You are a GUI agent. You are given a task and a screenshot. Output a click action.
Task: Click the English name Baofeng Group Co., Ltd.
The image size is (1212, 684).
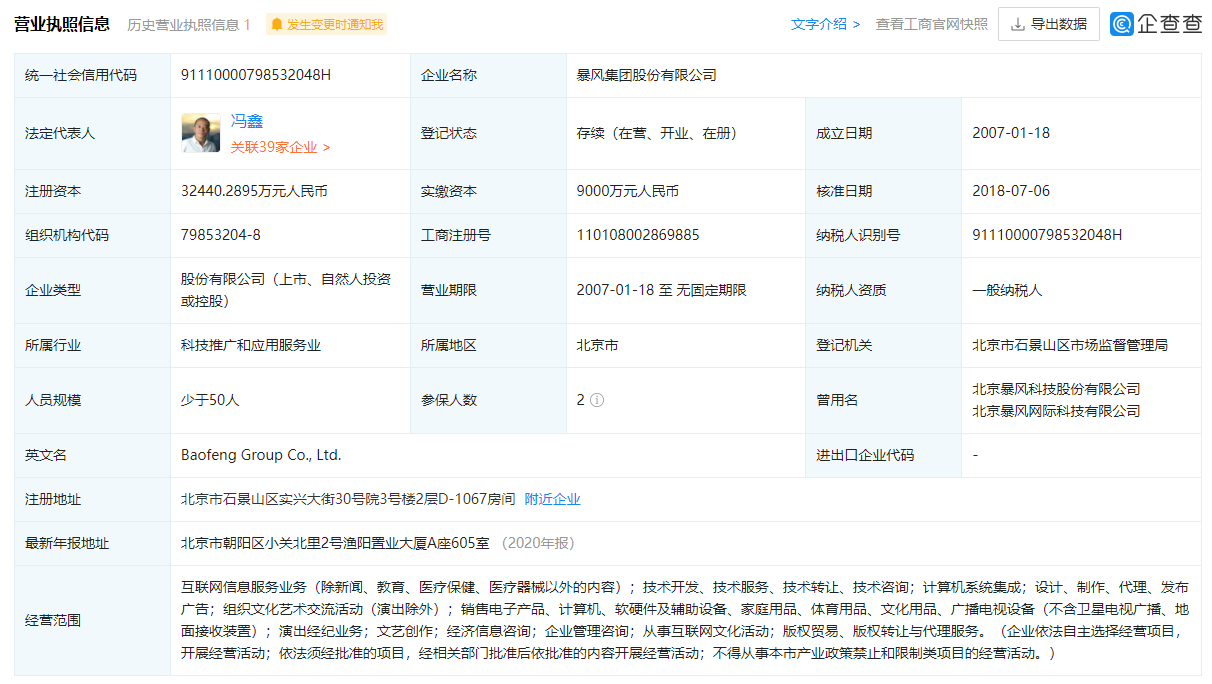click(261, 455)
